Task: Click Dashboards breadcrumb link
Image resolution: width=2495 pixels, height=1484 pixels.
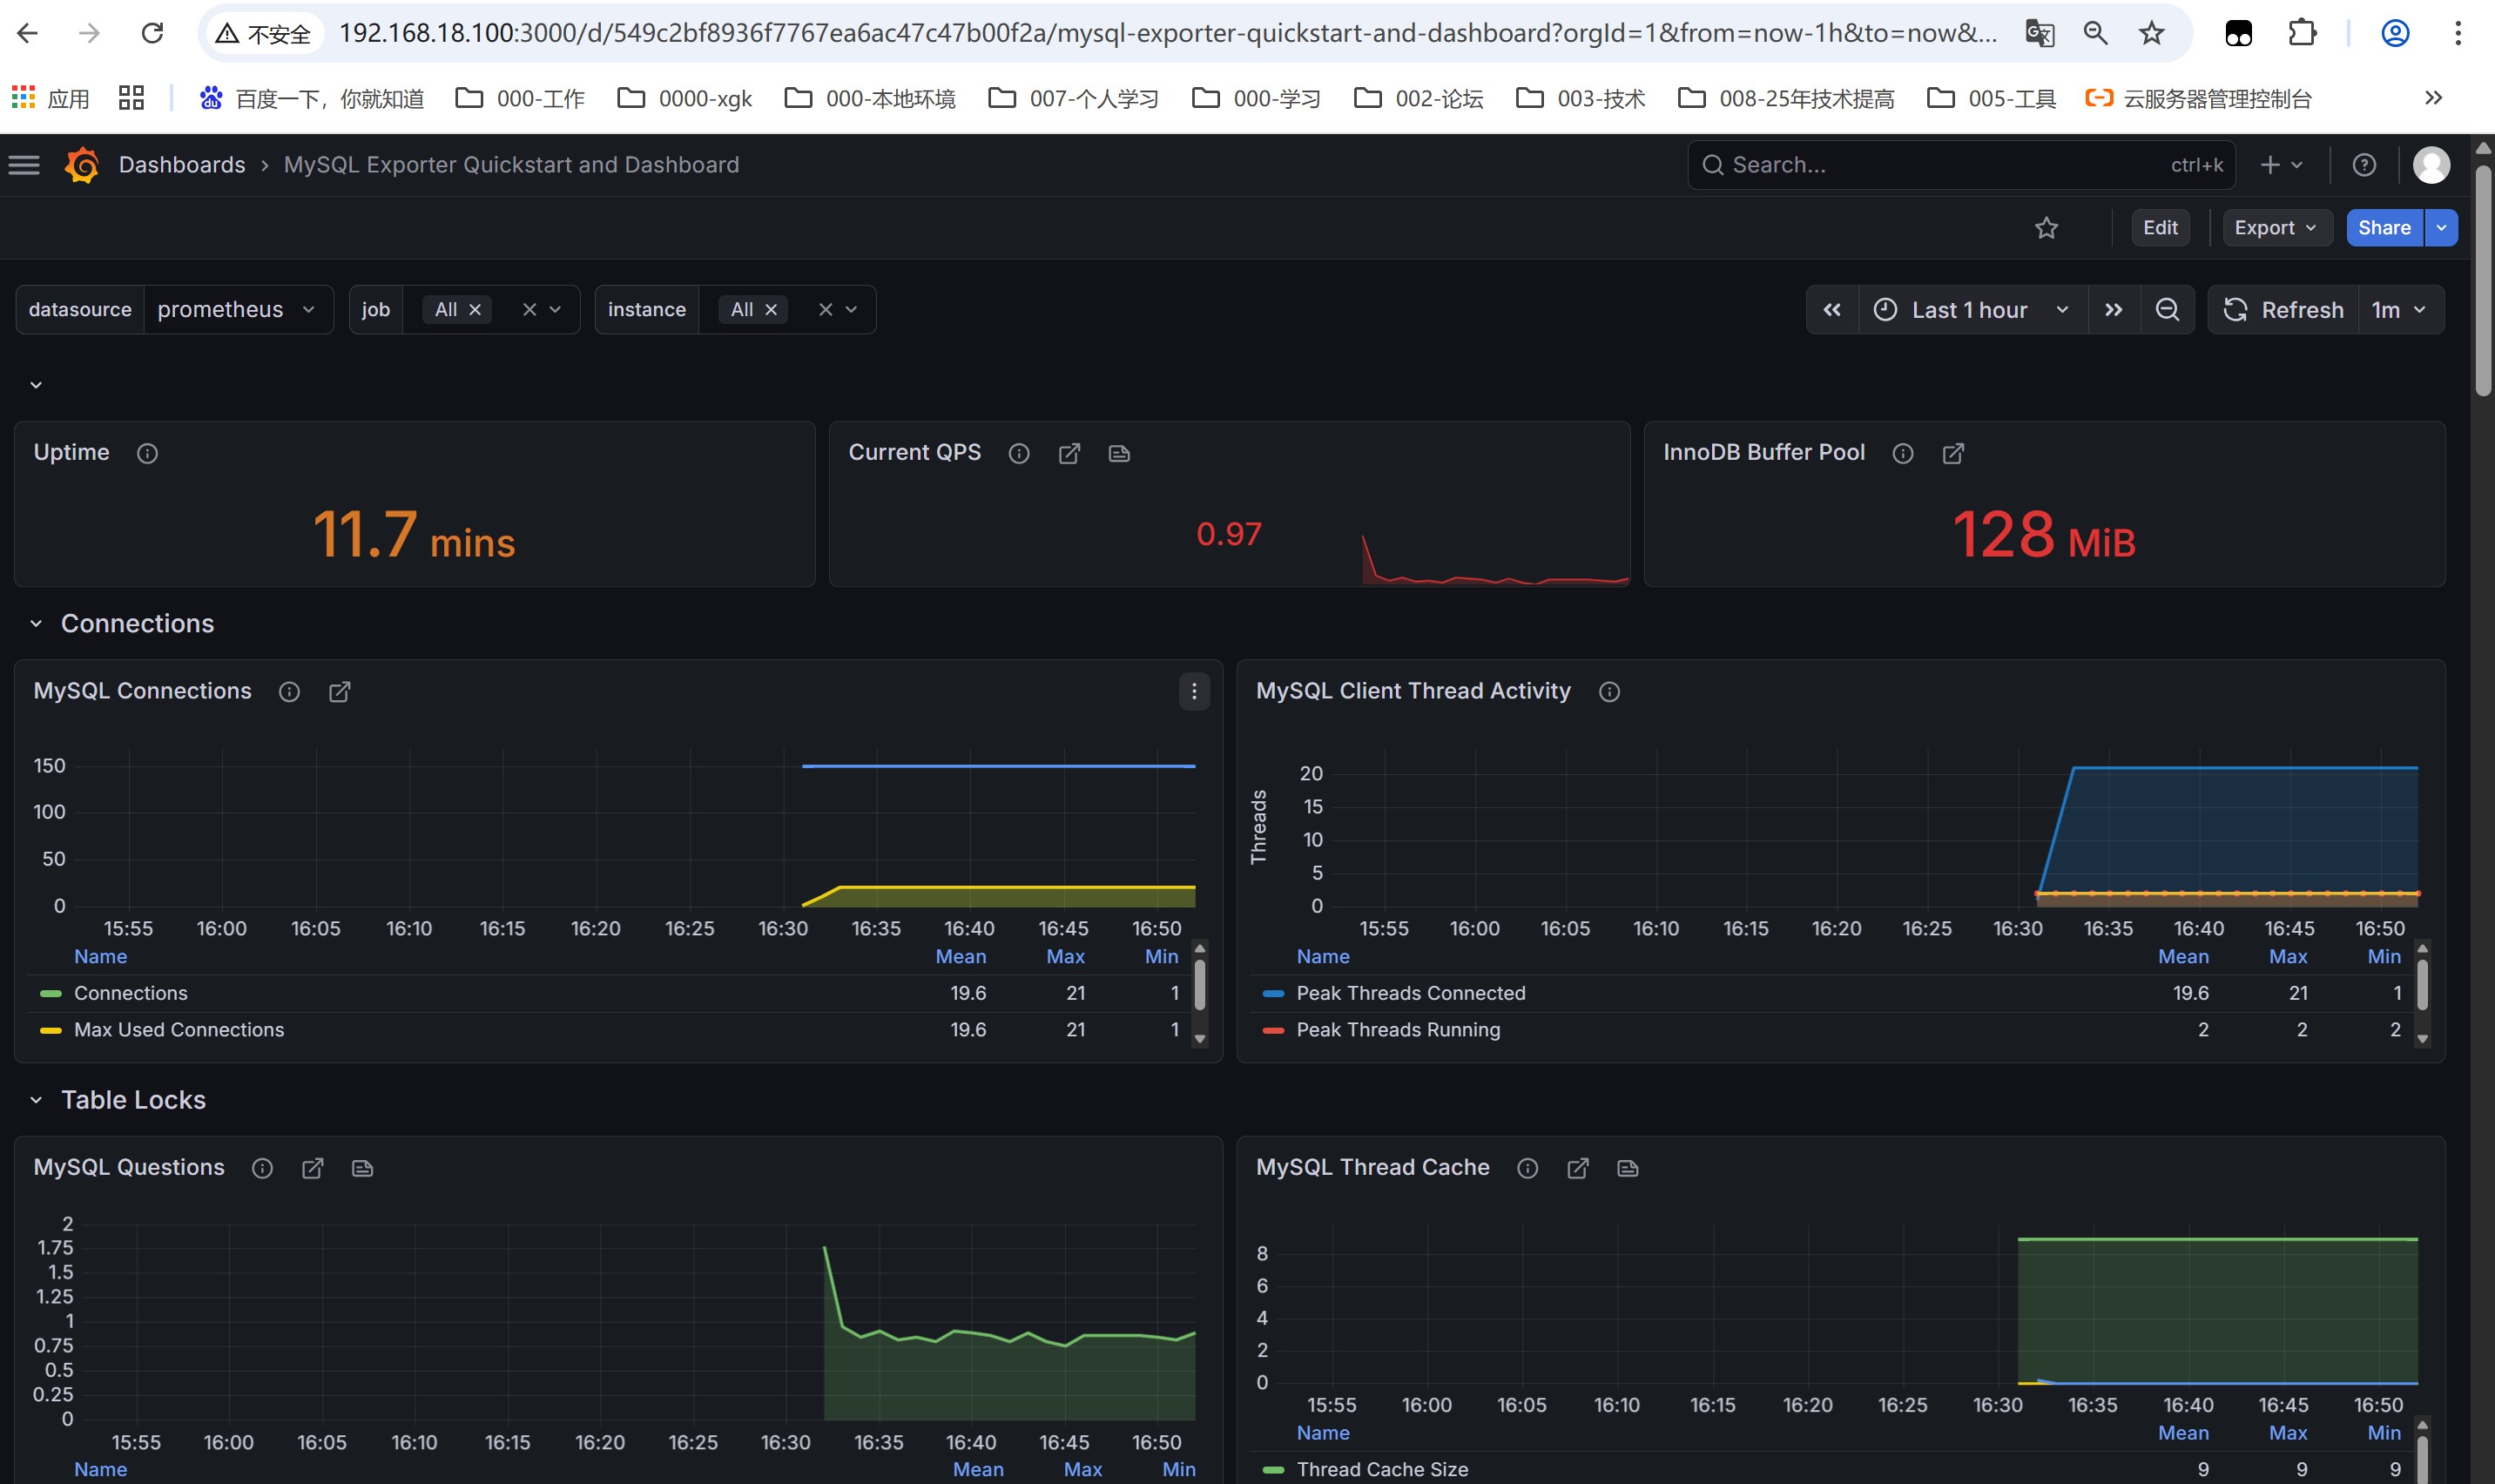Action: pyautogui.click(x=181, y=165)
